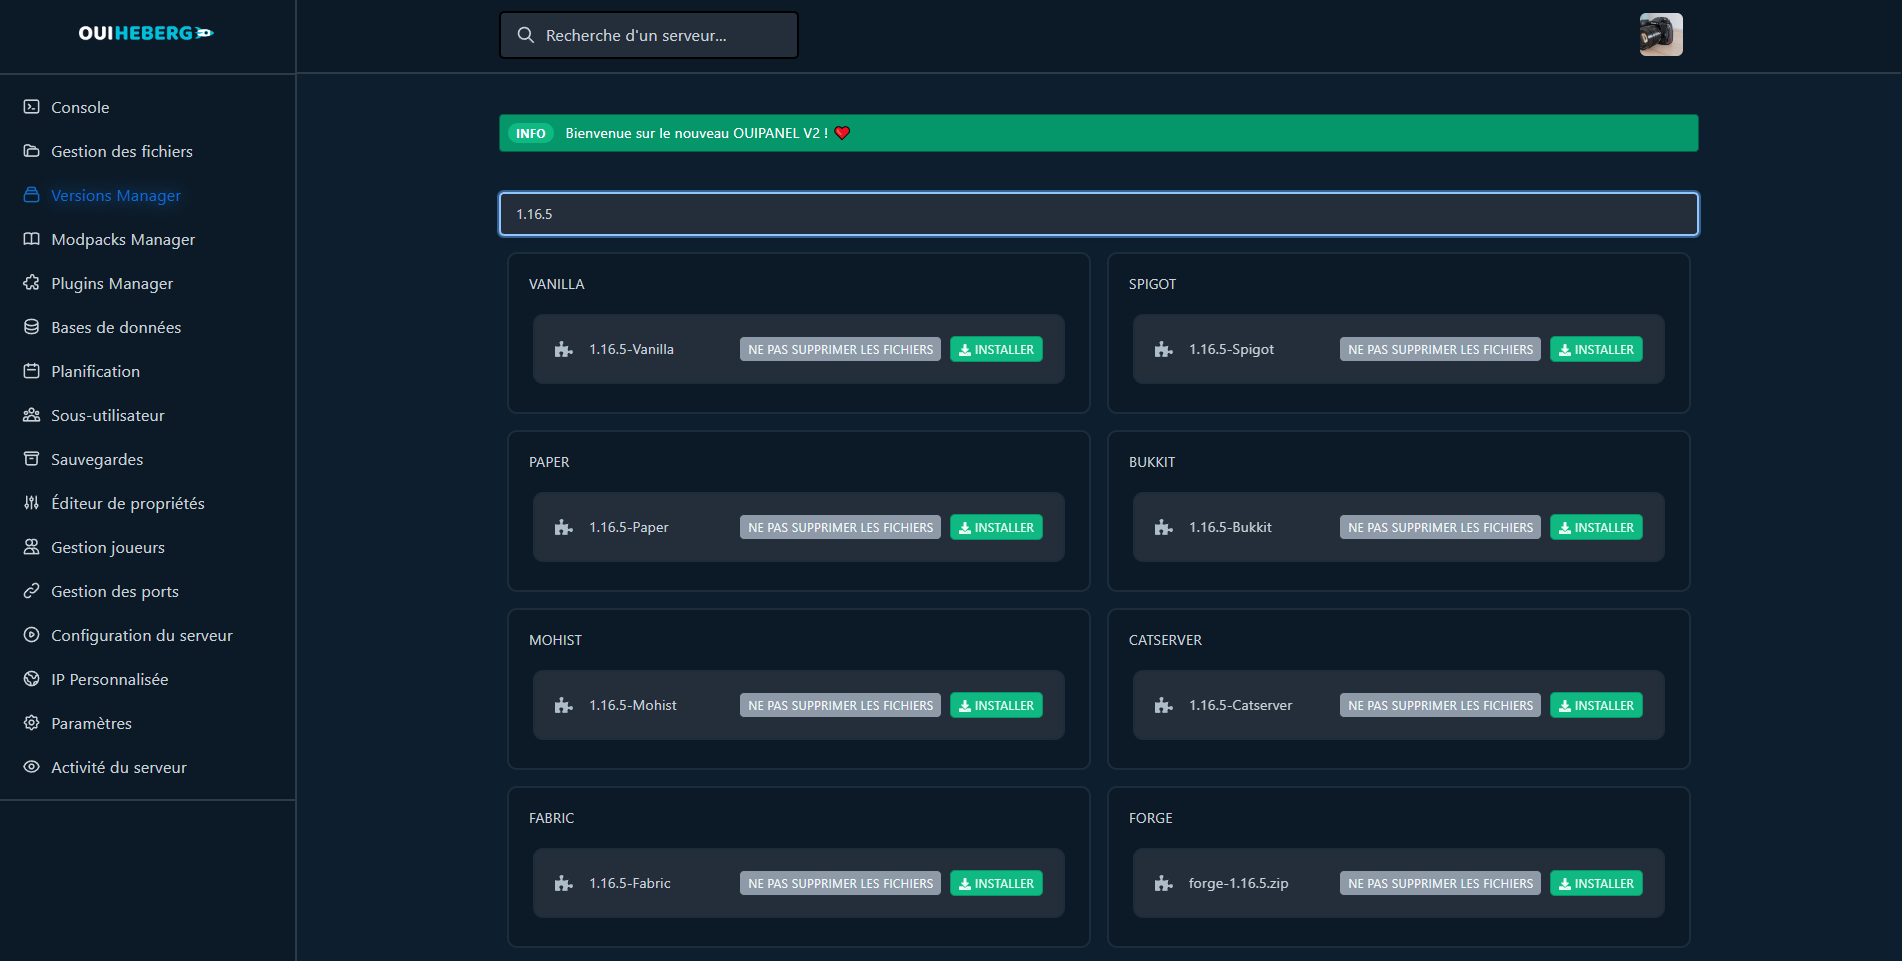This screenshot has width=1902, height=961.
Task: Toggle NE PAS SUPPRIMER LES FICHIERS for Catserver
Action: click(x=1440, y=705)
